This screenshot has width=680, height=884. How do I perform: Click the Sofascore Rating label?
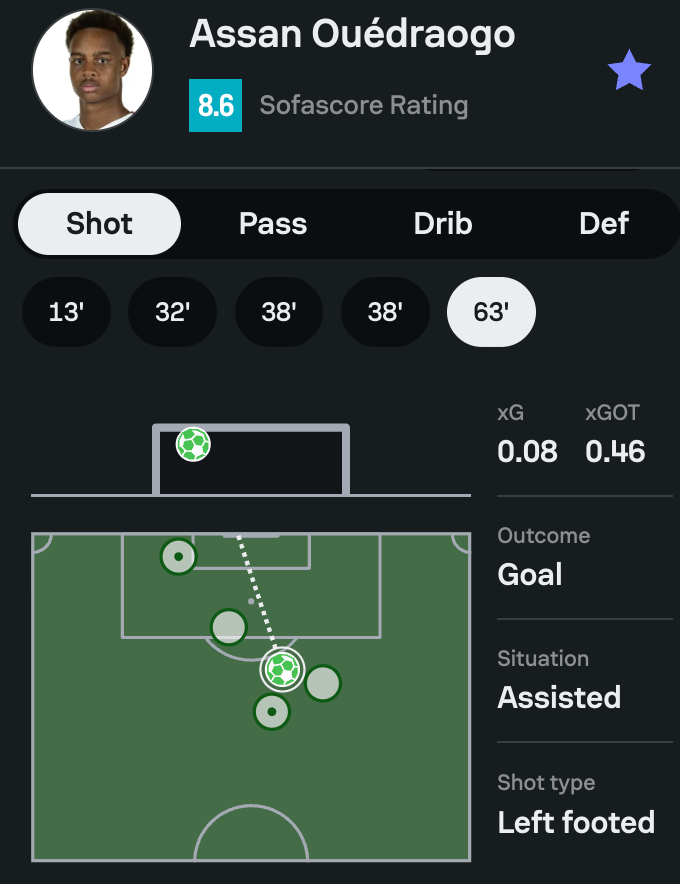click(x=364, y=105)
